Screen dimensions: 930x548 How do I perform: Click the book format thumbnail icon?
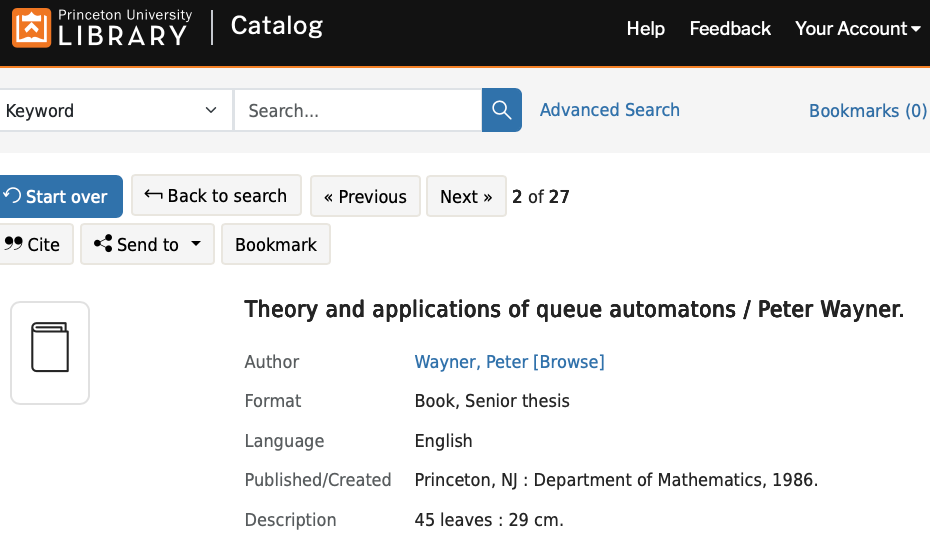50,353
